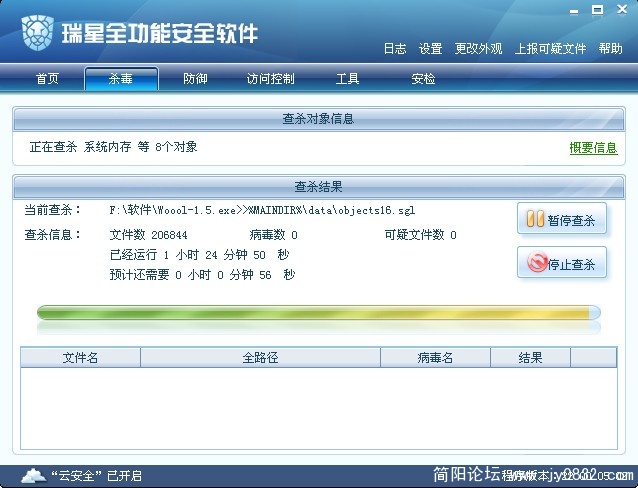
Task: Click the “云安全”已开启 status text
Action: [x=96, y=475]
